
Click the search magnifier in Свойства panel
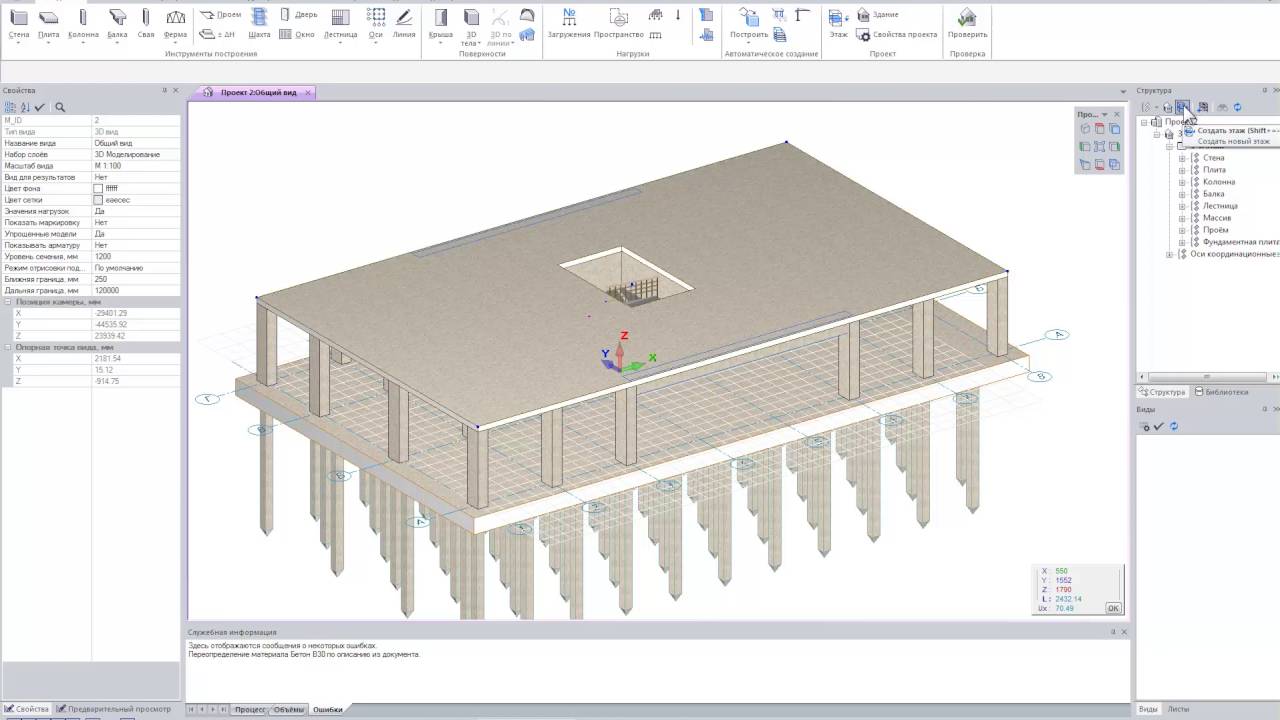pyautogui.click(x=60, y=107)
